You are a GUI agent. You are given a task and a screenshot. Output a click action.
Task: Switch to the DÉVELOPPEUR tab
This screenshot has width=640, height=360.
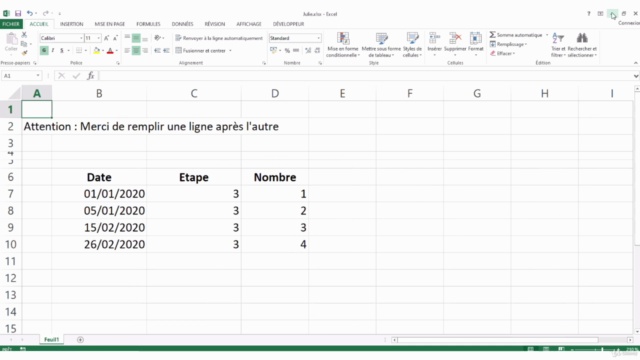(288, 24)
